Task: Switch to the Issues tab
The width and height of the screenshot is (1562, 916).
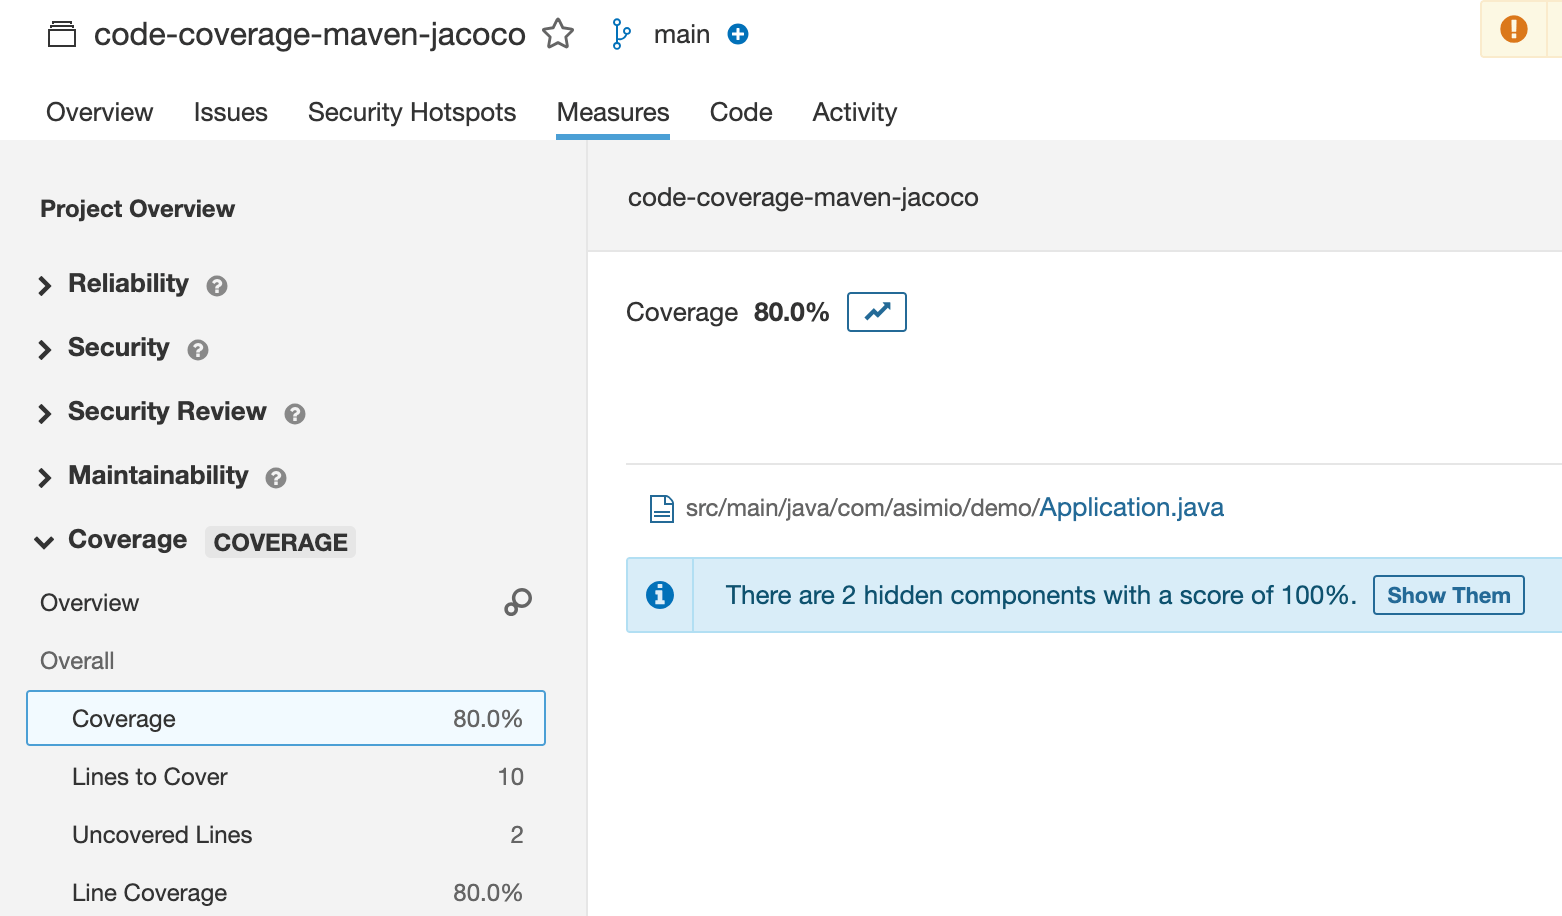Action: [x=231, y=112]
